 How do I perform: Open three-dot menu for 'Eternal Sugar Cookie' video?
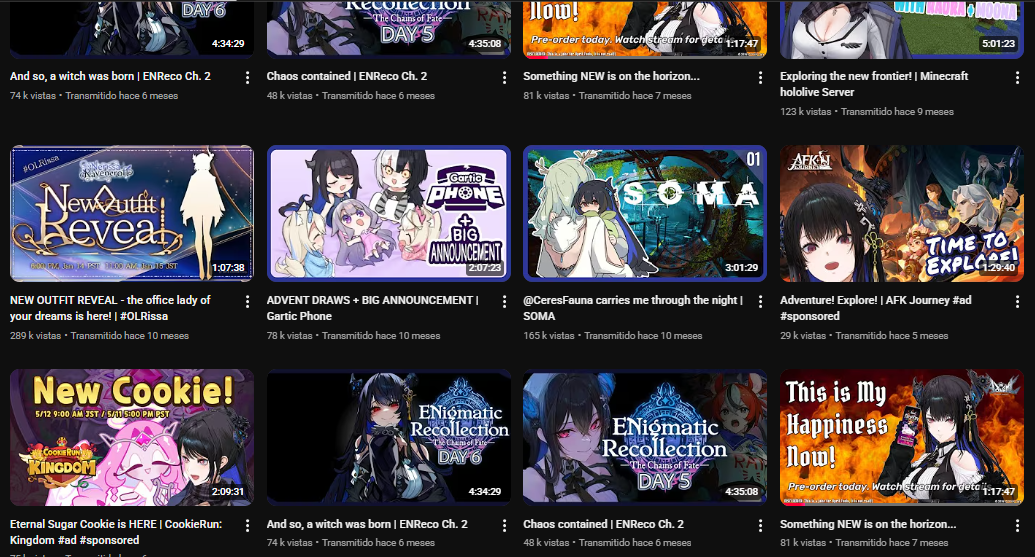248,525
